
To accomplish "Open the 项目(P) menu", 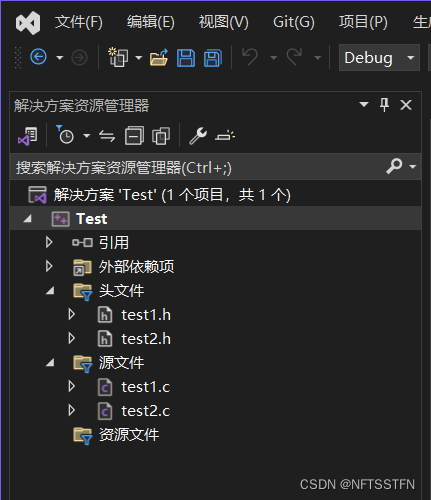I will 363,22.
